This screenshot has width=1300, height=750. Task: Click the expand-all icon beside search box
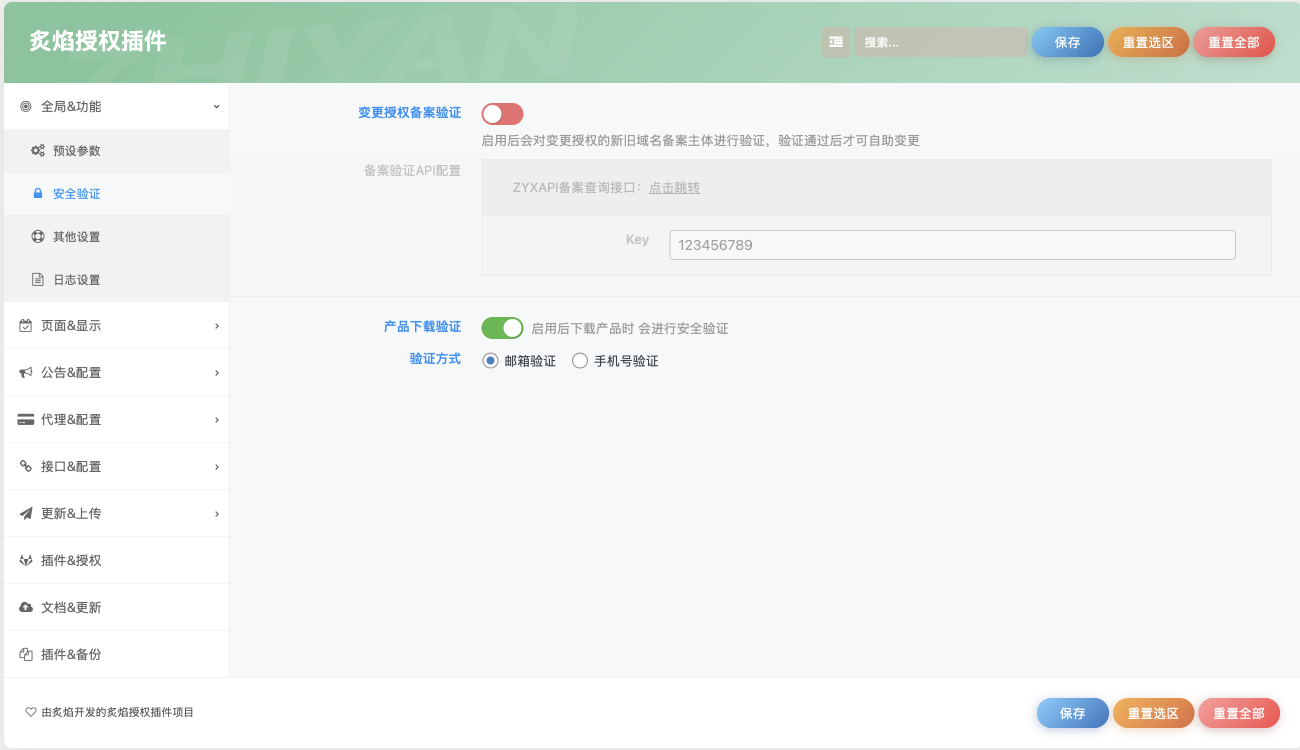pos(836,42)
